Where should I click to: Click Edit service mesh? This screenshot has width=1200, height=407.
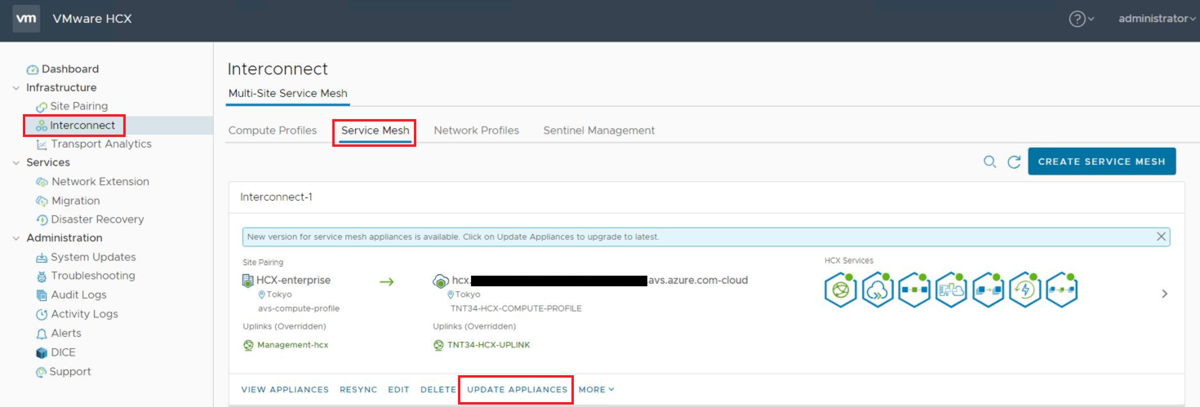pyautogui.click(x=399, y=389)
